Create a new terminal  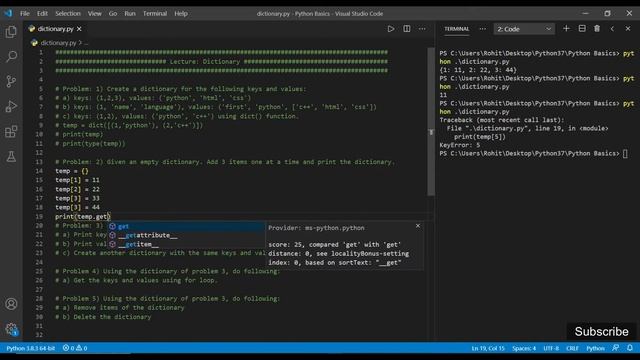(566, 29)
